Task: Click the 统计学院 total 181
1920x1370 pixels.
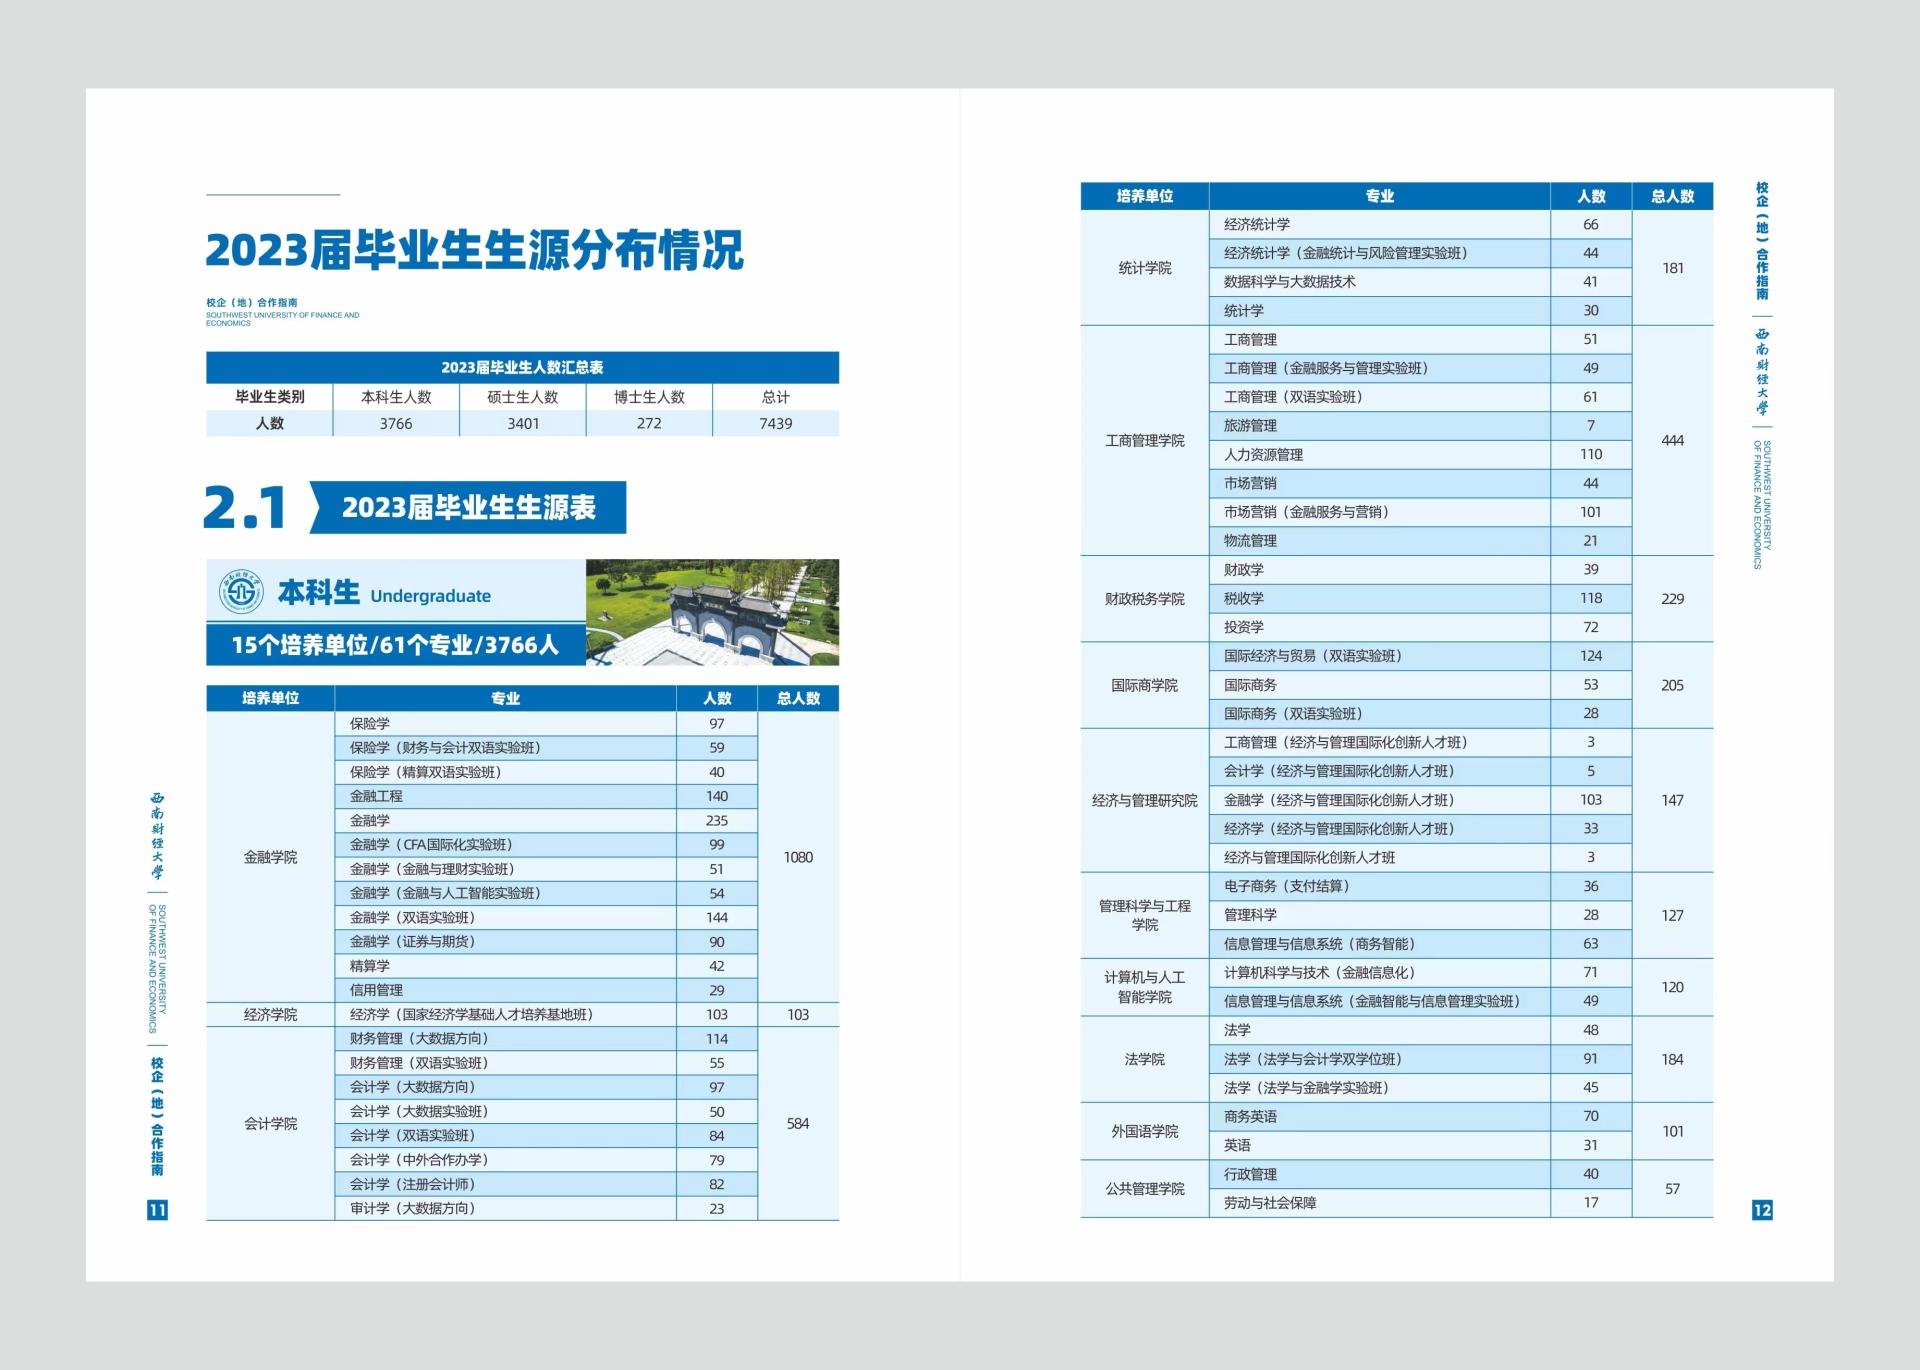Action: click(1673, 268)
